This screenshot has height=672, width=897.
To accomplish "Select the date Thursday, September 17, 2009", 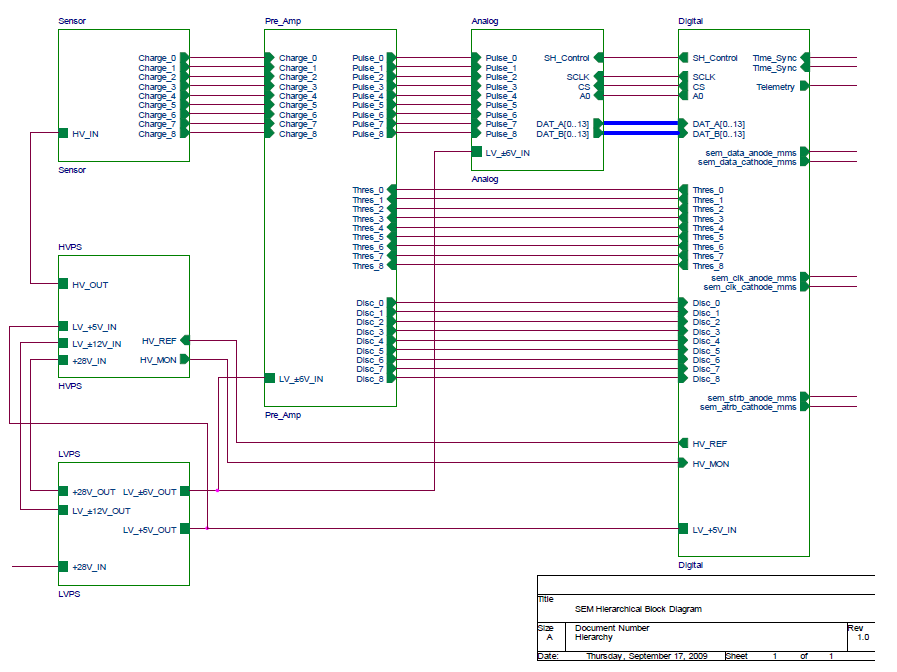I will [x=646, y=656].
